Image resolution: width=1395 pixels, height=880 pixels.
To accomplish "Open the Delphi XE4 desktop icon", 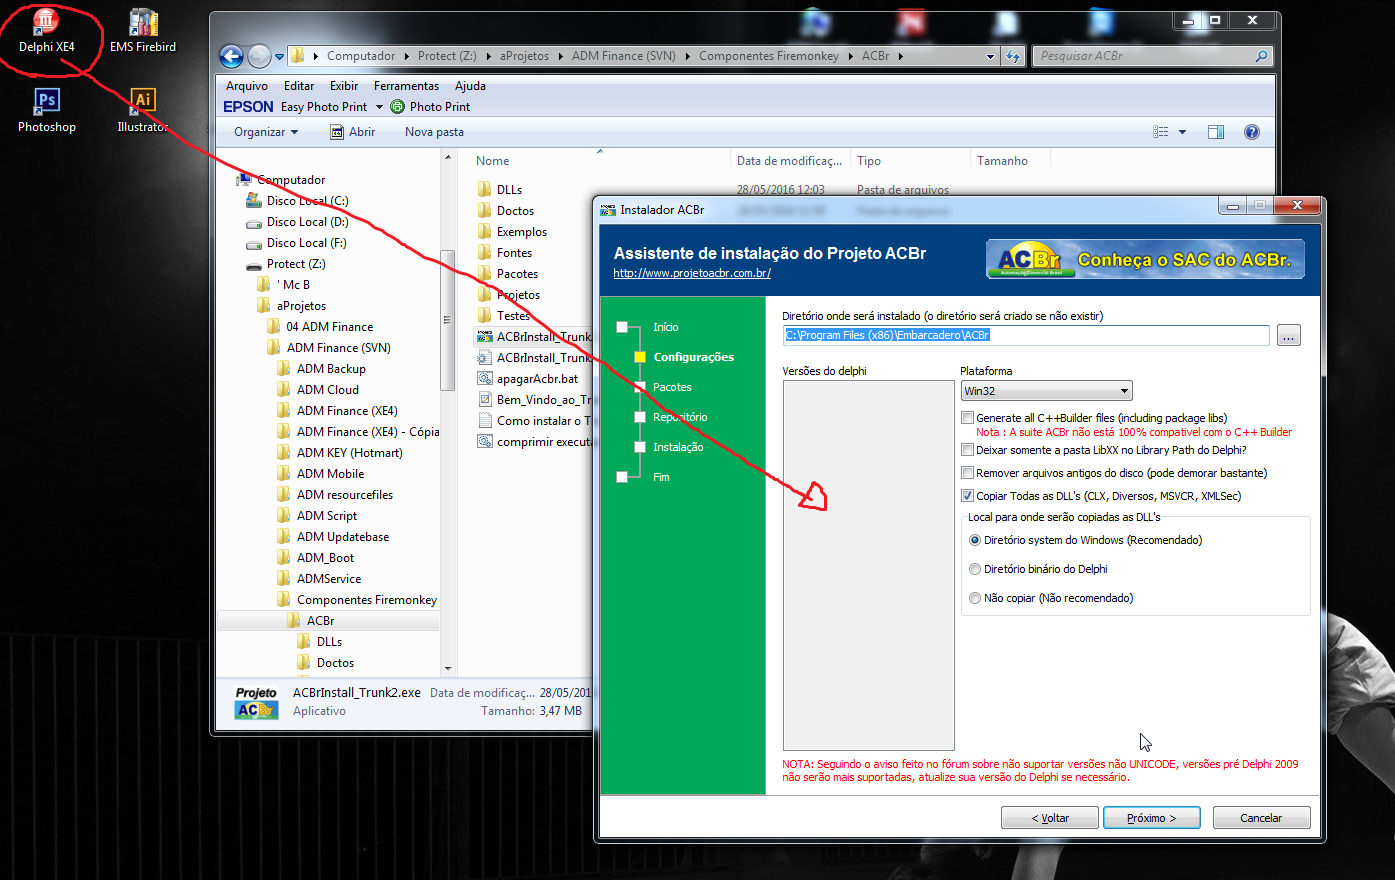I will pos(46,30).
